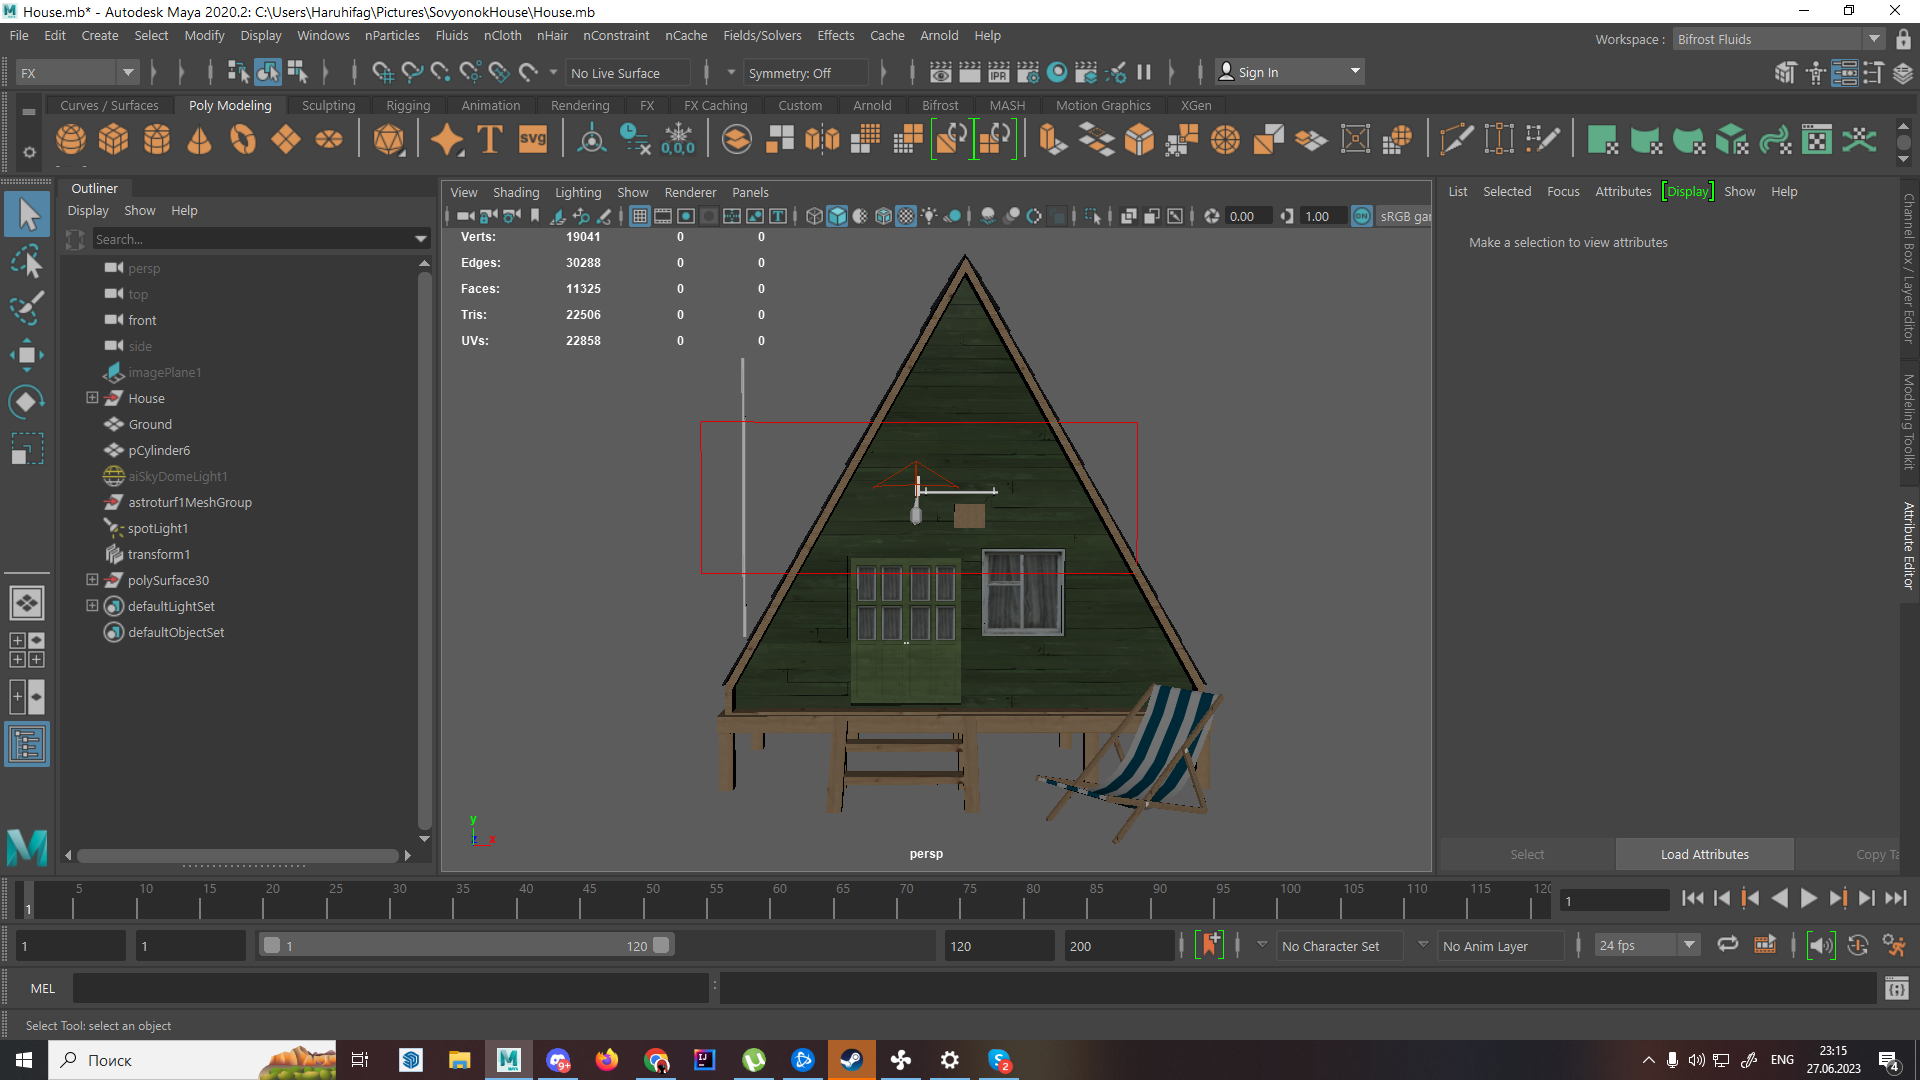The image size is (1920, 1080).
Task: Select the Lasso tool in toolbox
Action: [27, 262]
